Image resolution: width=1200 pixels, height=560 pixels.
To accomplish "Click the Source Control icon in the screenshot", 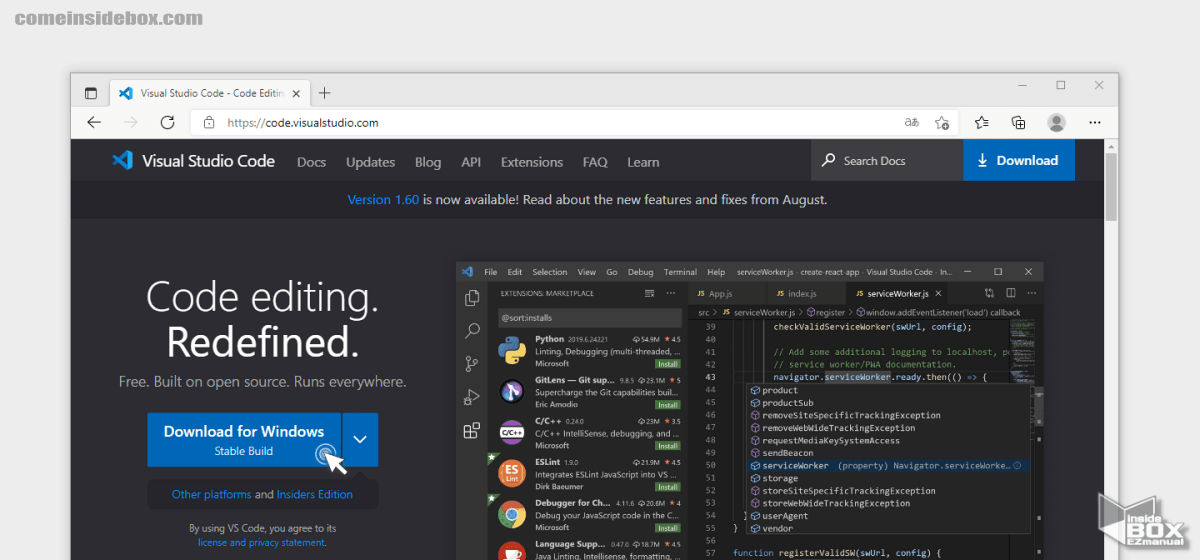I will [x=472, y=364].
